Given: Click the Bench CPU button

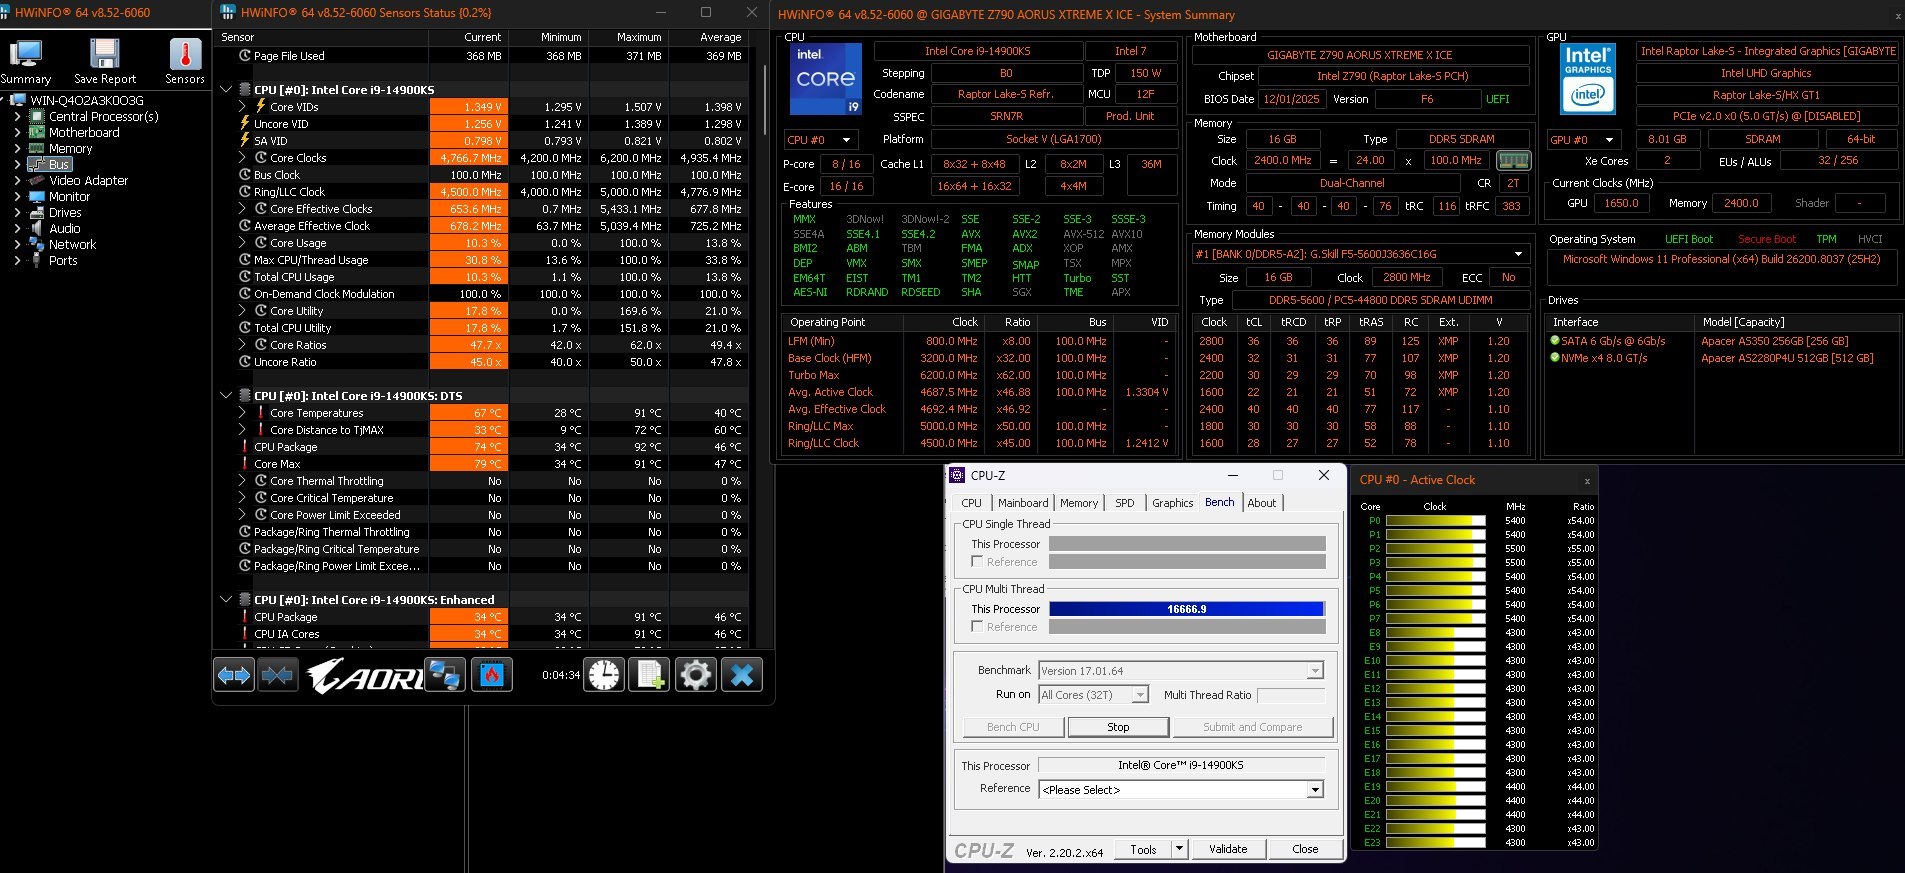Looking at the screenshot, I should 1014,727.
